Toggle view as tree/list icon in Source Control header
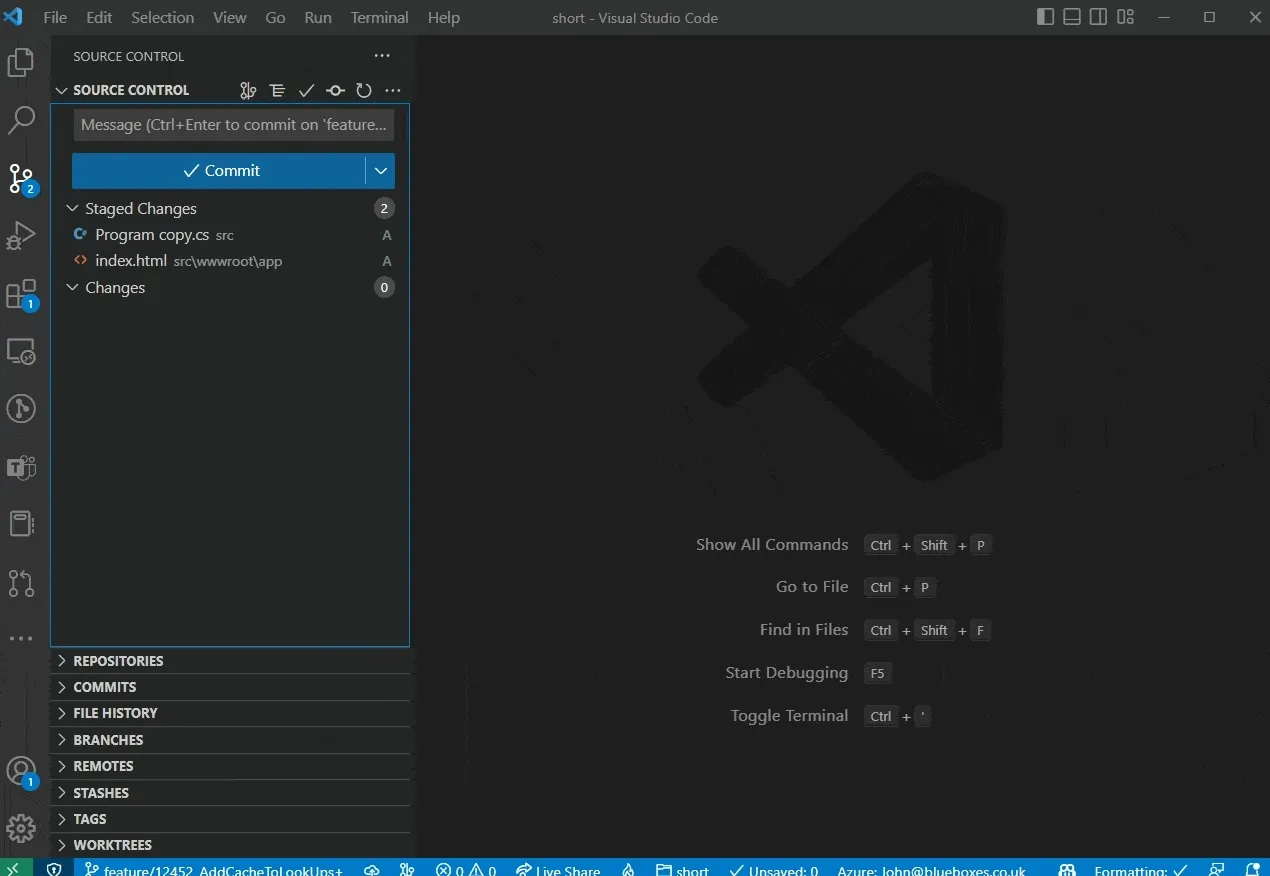This screenshot has height=876, width=1270. coord(277,90)
